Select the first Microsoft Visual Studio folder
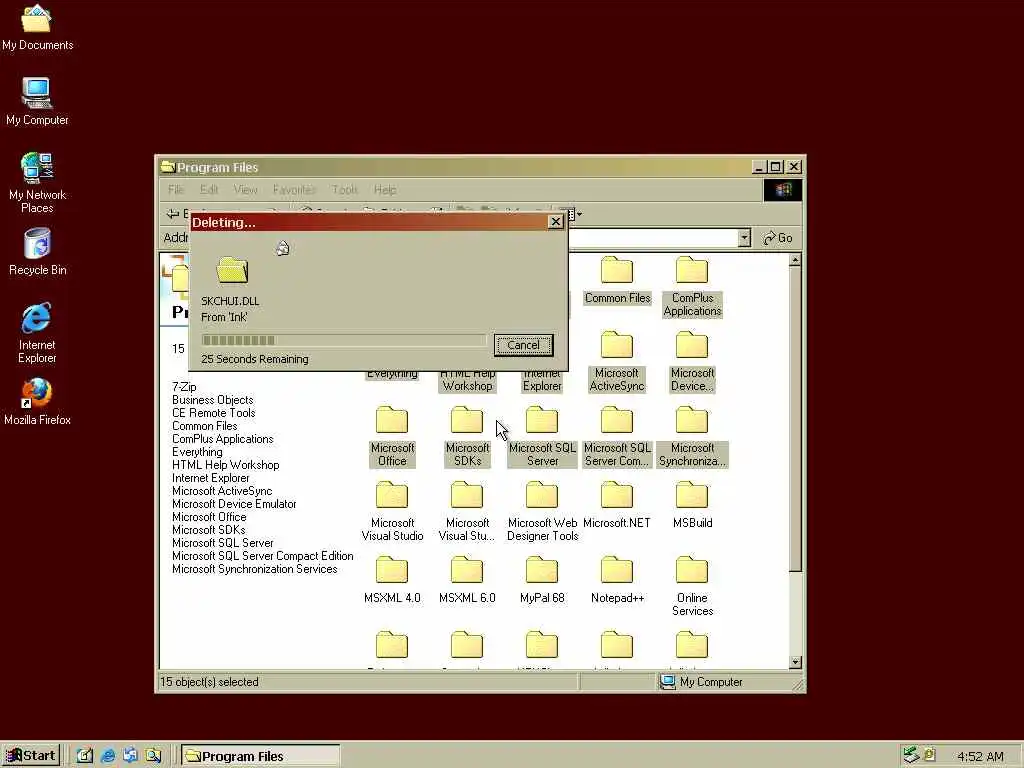The width and height of the screenshot is (1024, 768). [392, 511]
